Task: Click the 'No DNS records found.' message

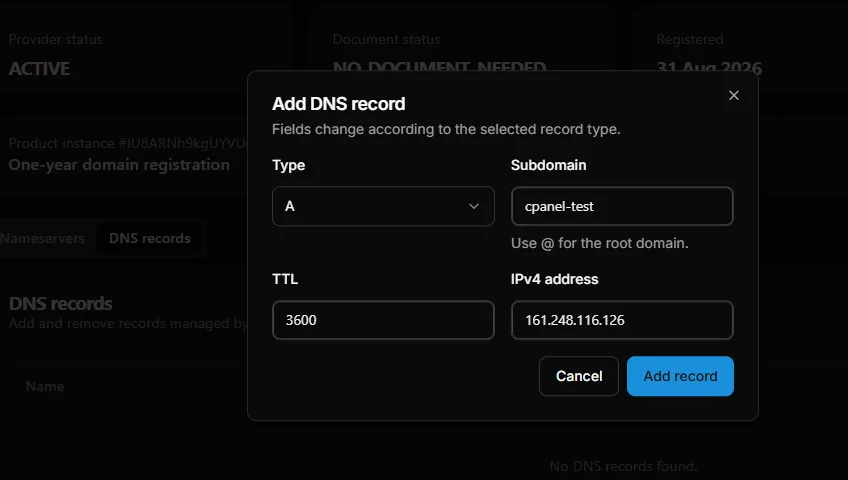Action: 623,466
